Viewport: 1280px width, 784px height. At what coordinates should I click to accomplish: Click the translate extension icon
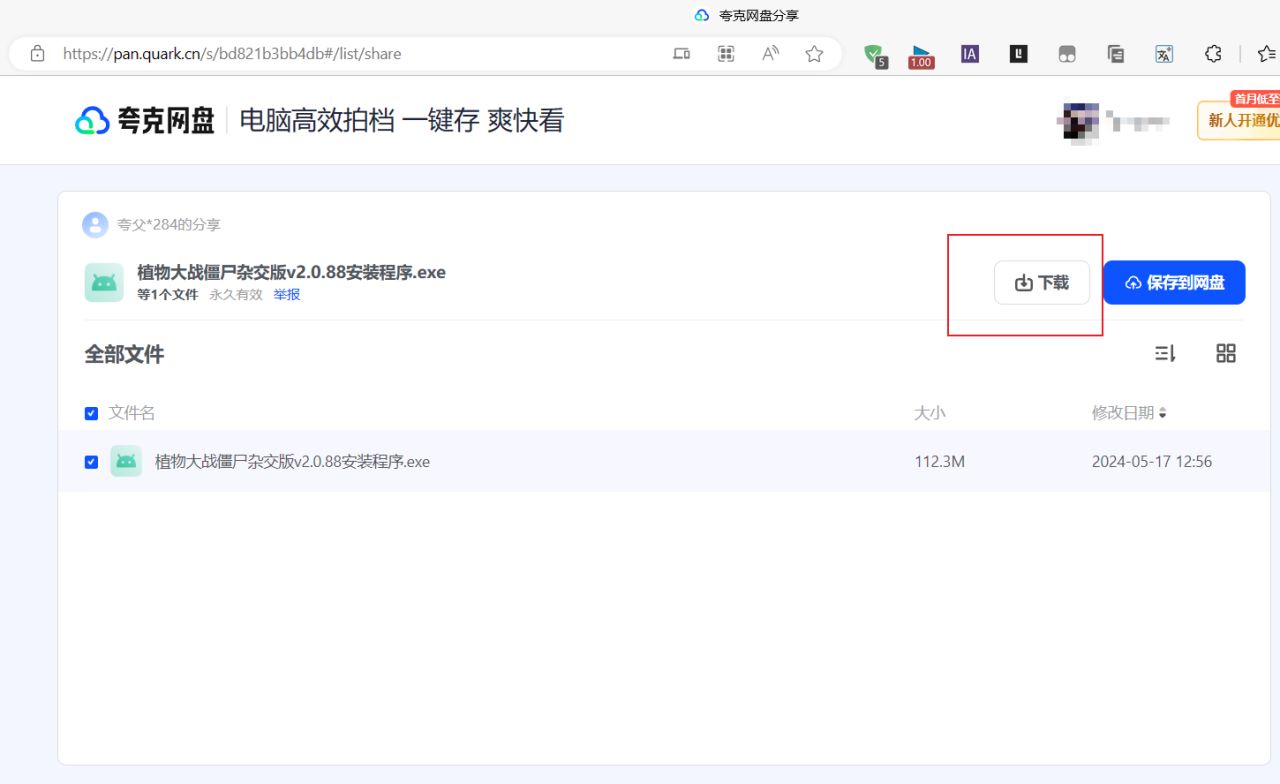(1164, 54)
